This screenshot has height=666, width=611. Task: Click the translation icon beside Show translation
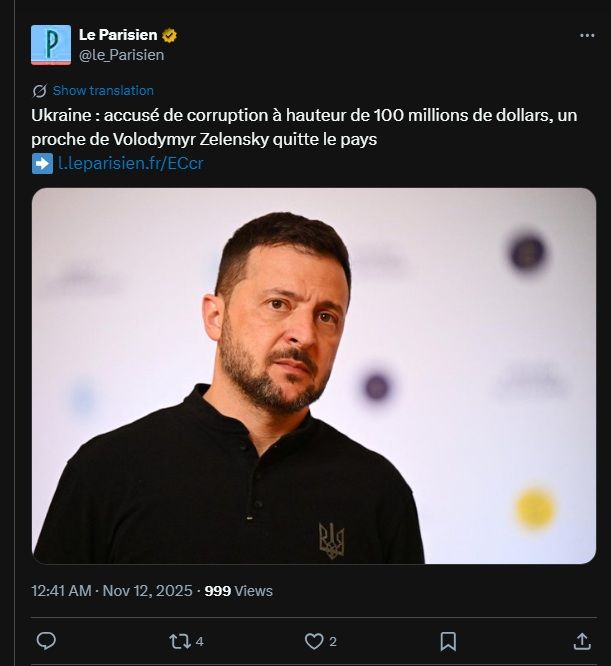coord(40,90)
